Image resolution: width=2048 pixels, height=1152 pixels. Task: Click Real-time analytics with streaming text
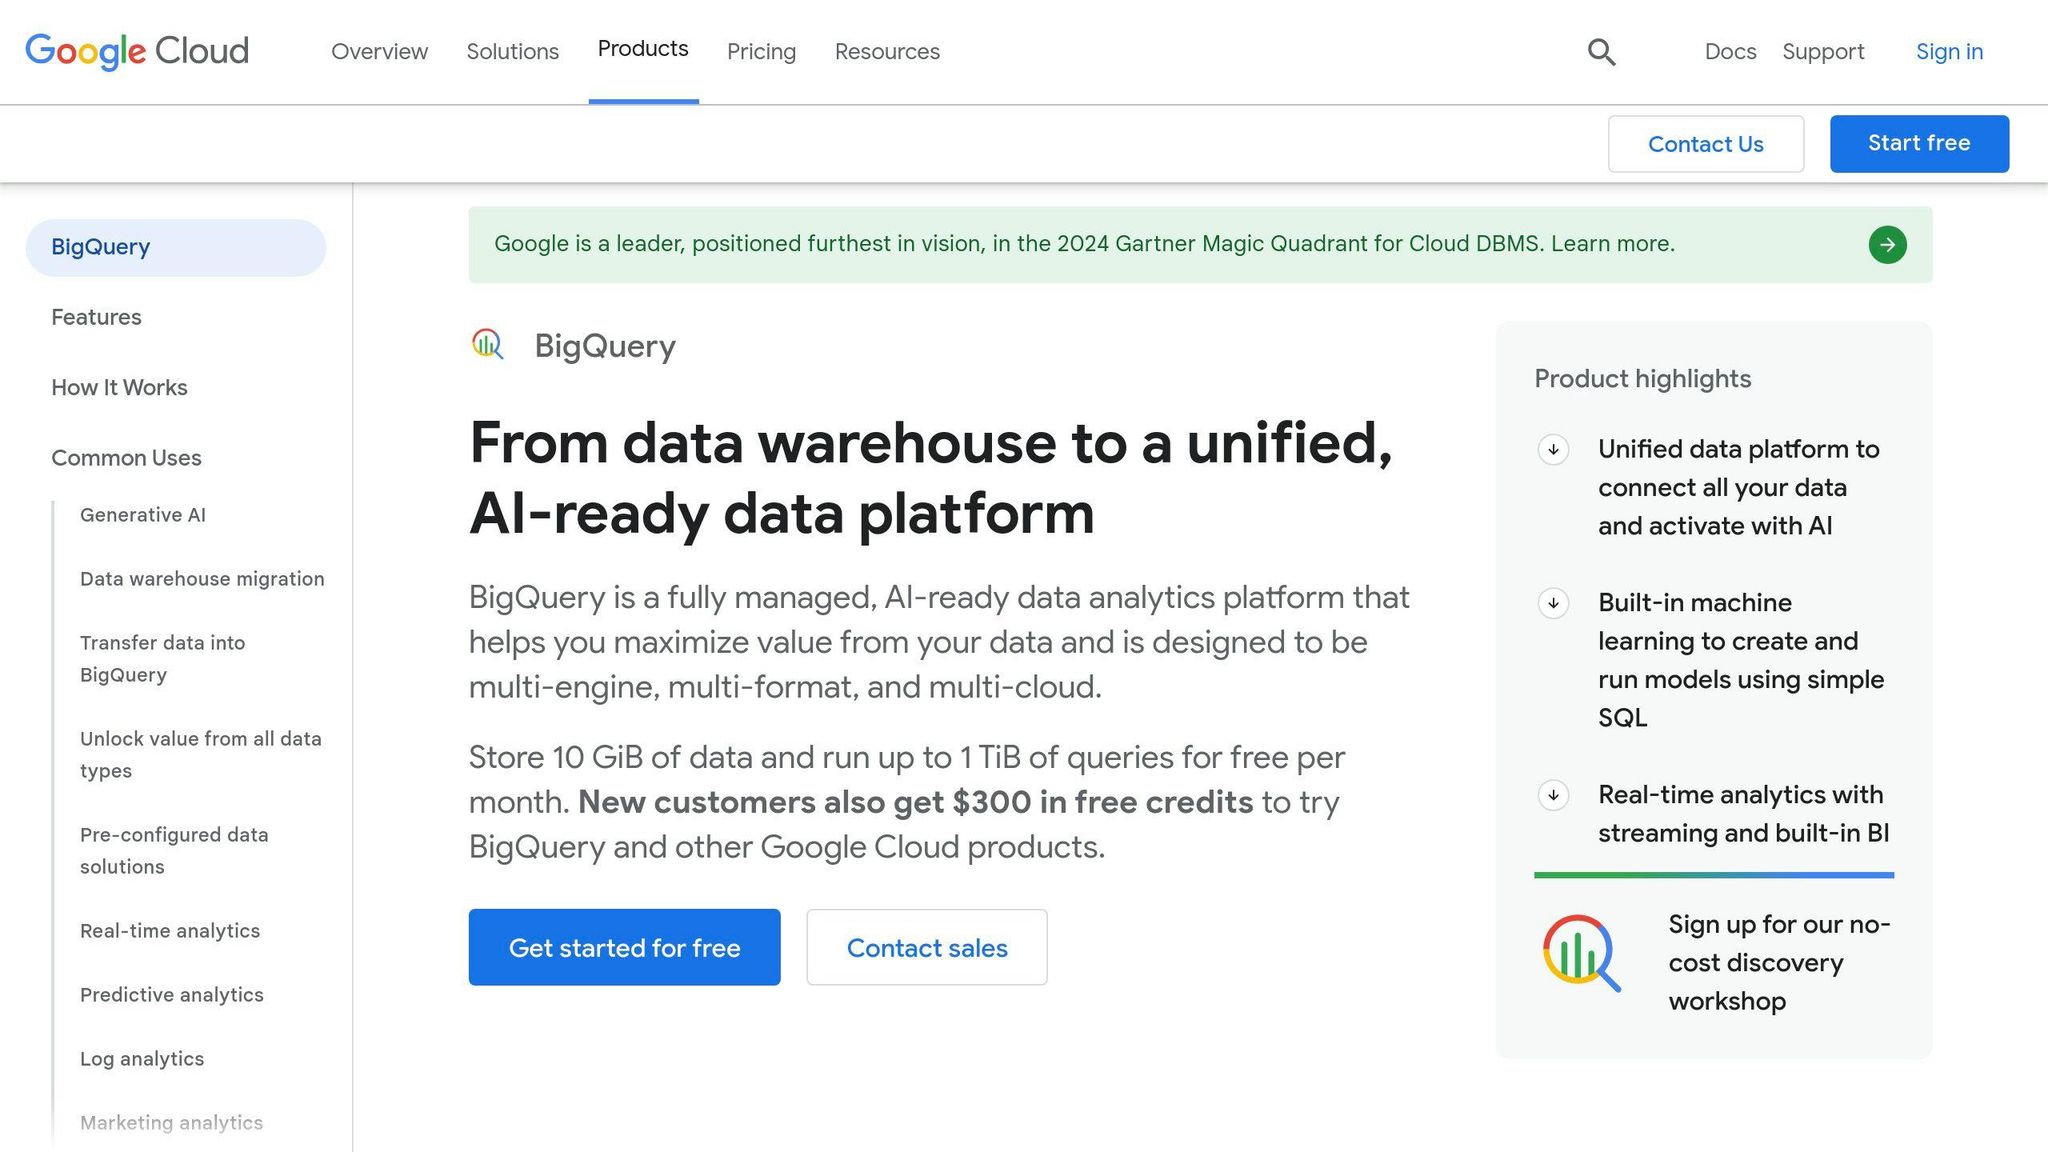1743,814
